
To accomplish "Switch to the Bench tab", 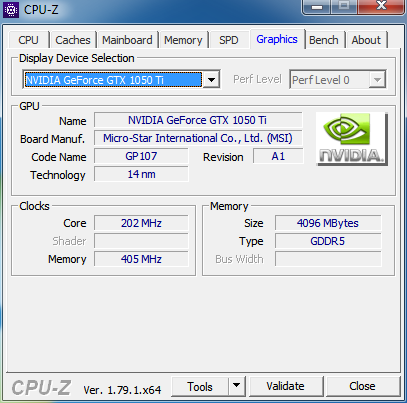I will pos(324,40).
